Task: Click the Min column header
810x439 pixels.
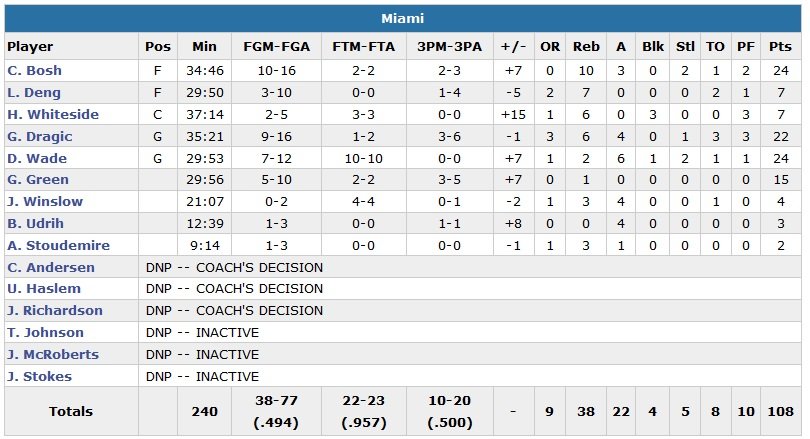Action: click(x=204, y=46)
